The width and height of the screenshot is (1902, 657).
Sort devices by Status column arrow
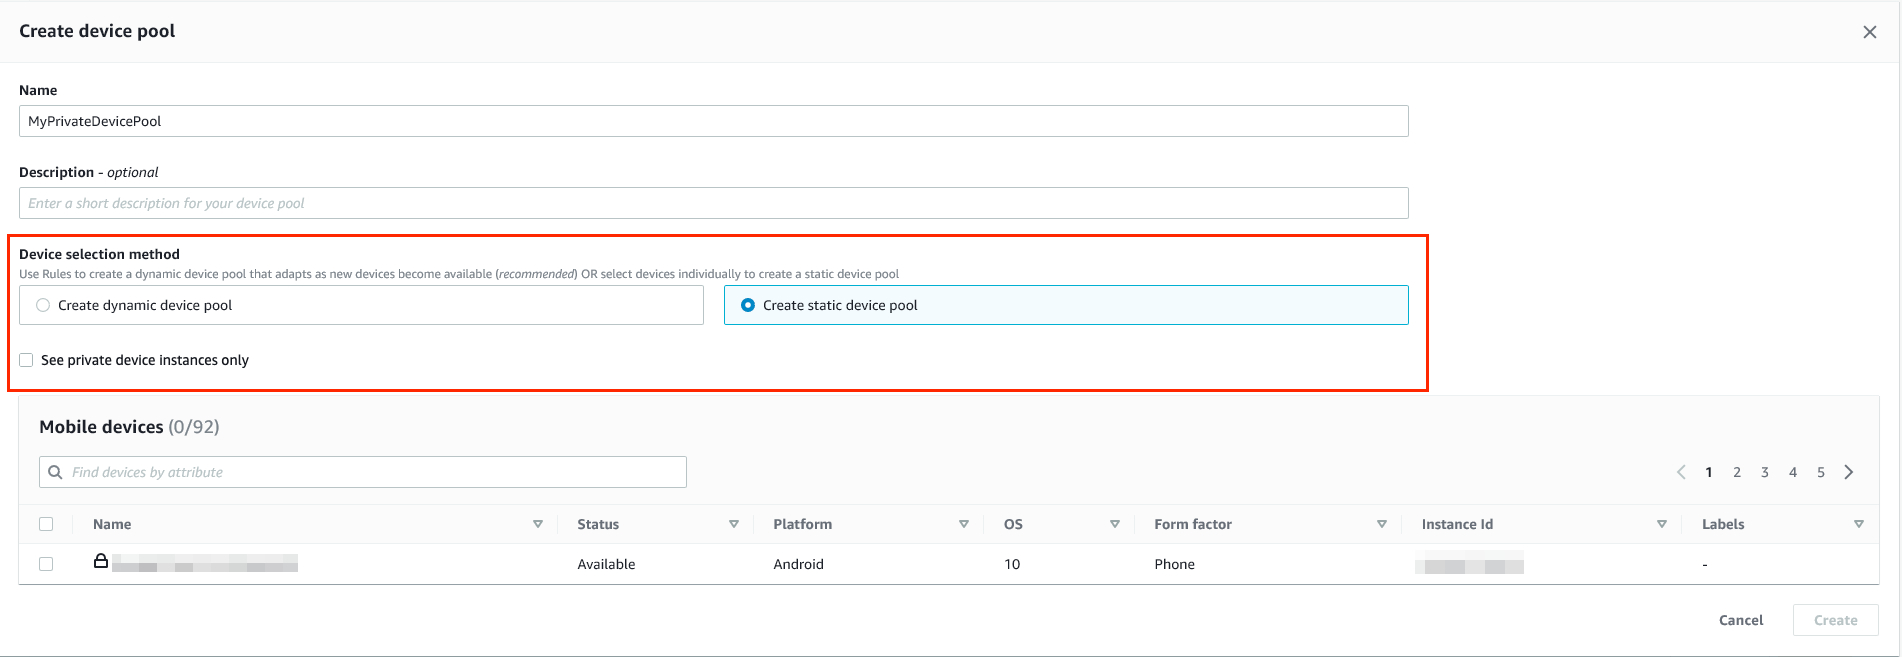tap(734, 524)
